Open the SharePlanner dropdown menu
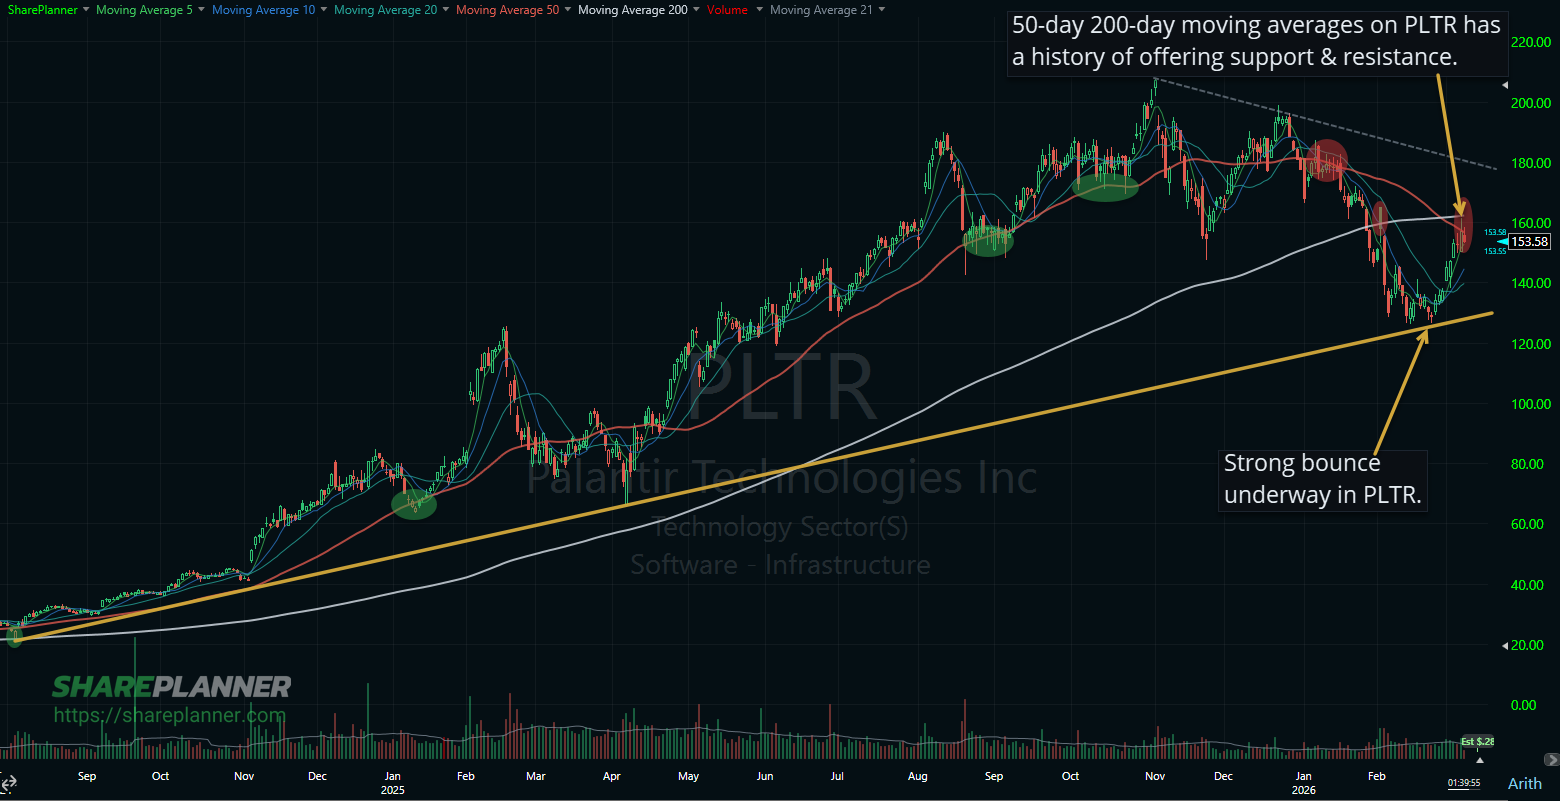 tap(85, 9)
